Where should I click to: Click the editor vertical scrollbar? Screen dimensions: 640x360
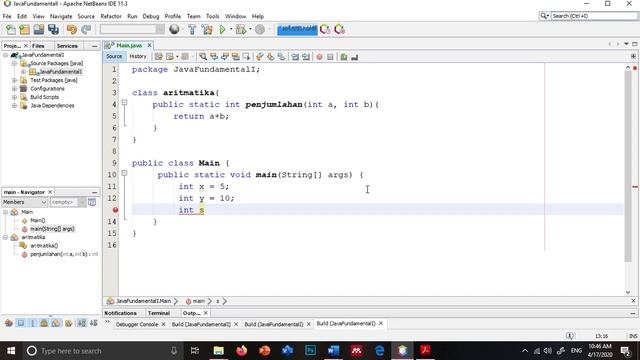point(628,167)
